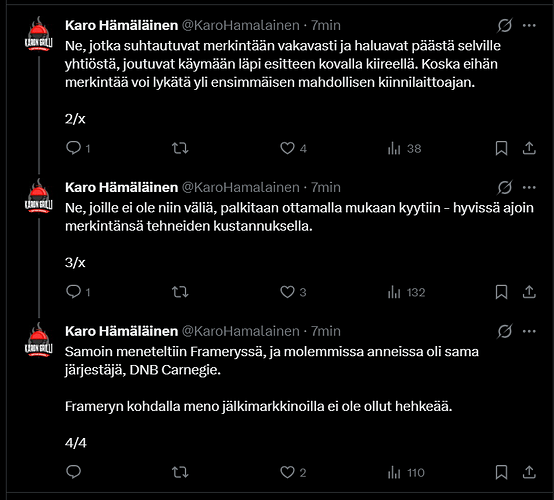Share the 2/x tweet
This screenshot has height=500, width=554.
click(x=529, y=148)
